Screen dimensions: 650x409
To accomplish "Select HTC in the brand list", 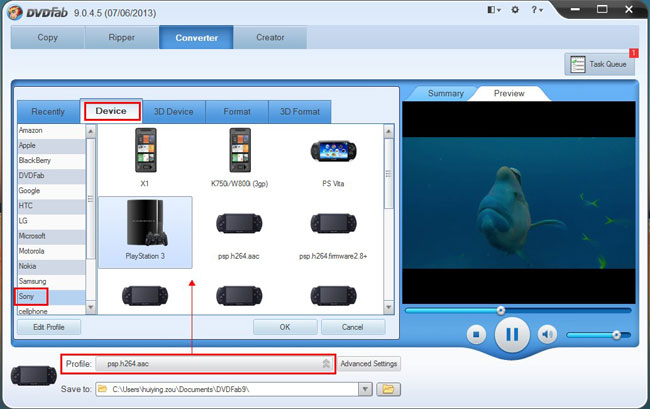I will click(x=51, y=206).
